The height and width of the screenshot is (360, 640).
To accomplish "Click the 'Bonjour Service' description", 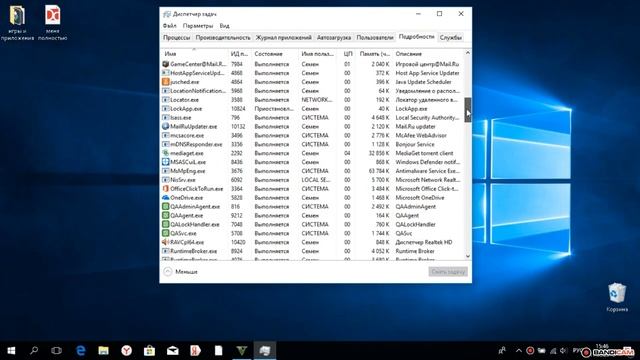I will [x=415, y=144].
